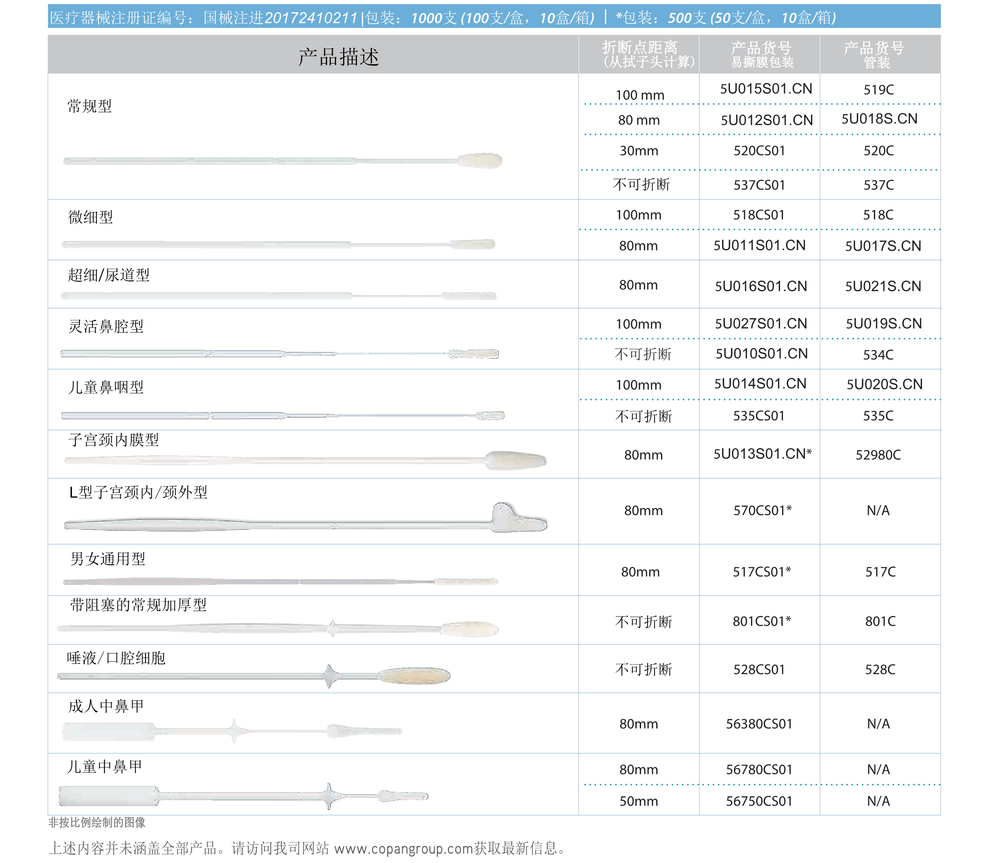Click product code 535CS01
1000x863 pixels.
tap(759, 416)
